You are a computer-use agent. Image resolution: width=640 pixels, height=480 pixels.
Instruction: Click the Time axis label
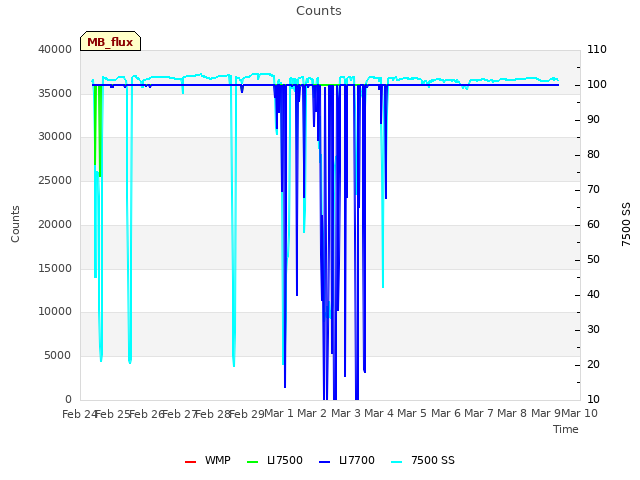566,429
